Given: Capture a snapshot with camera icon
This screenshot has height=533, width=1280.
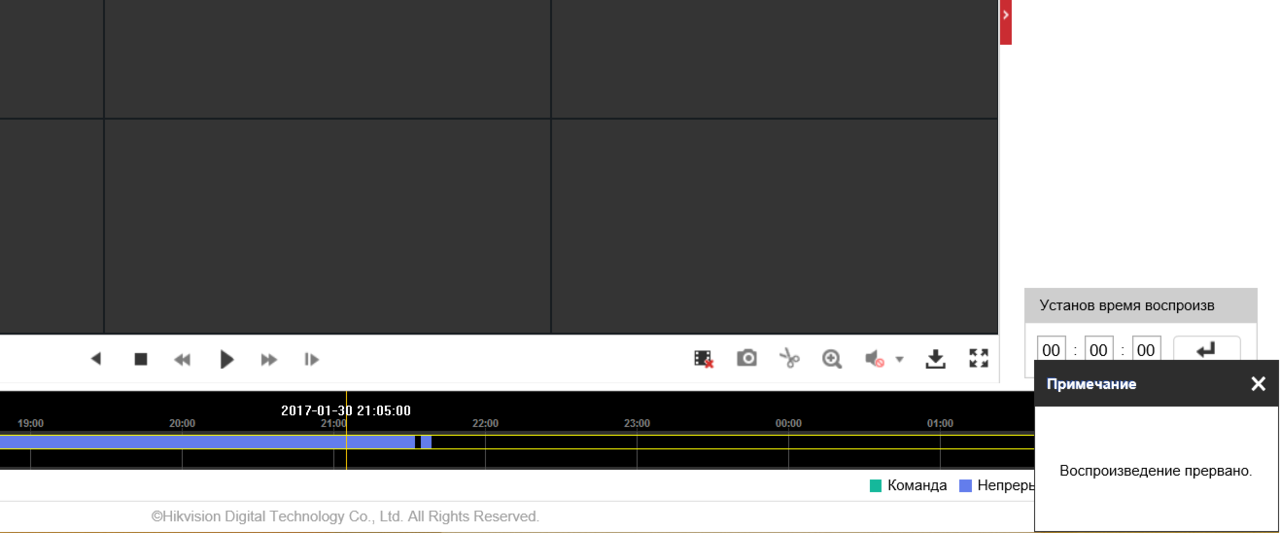Looking at the screenshot, I should [x=747, y=358].
